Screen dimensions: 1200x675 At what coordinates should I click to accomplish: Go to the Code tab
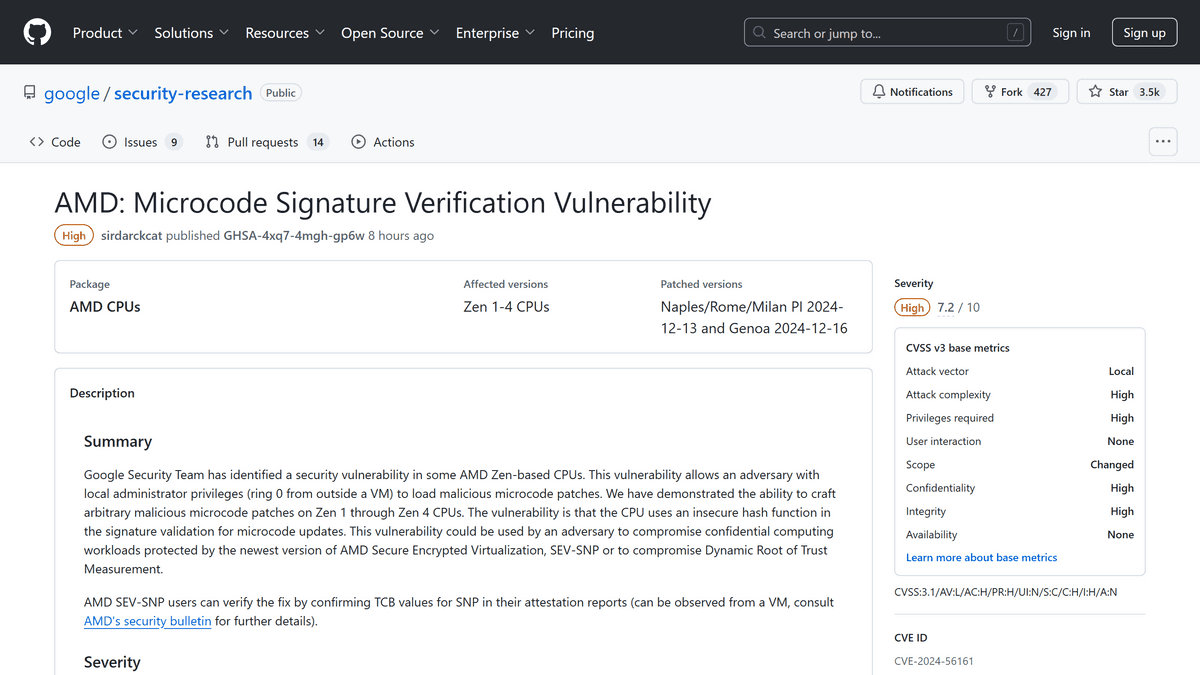(x=55, y=142)
